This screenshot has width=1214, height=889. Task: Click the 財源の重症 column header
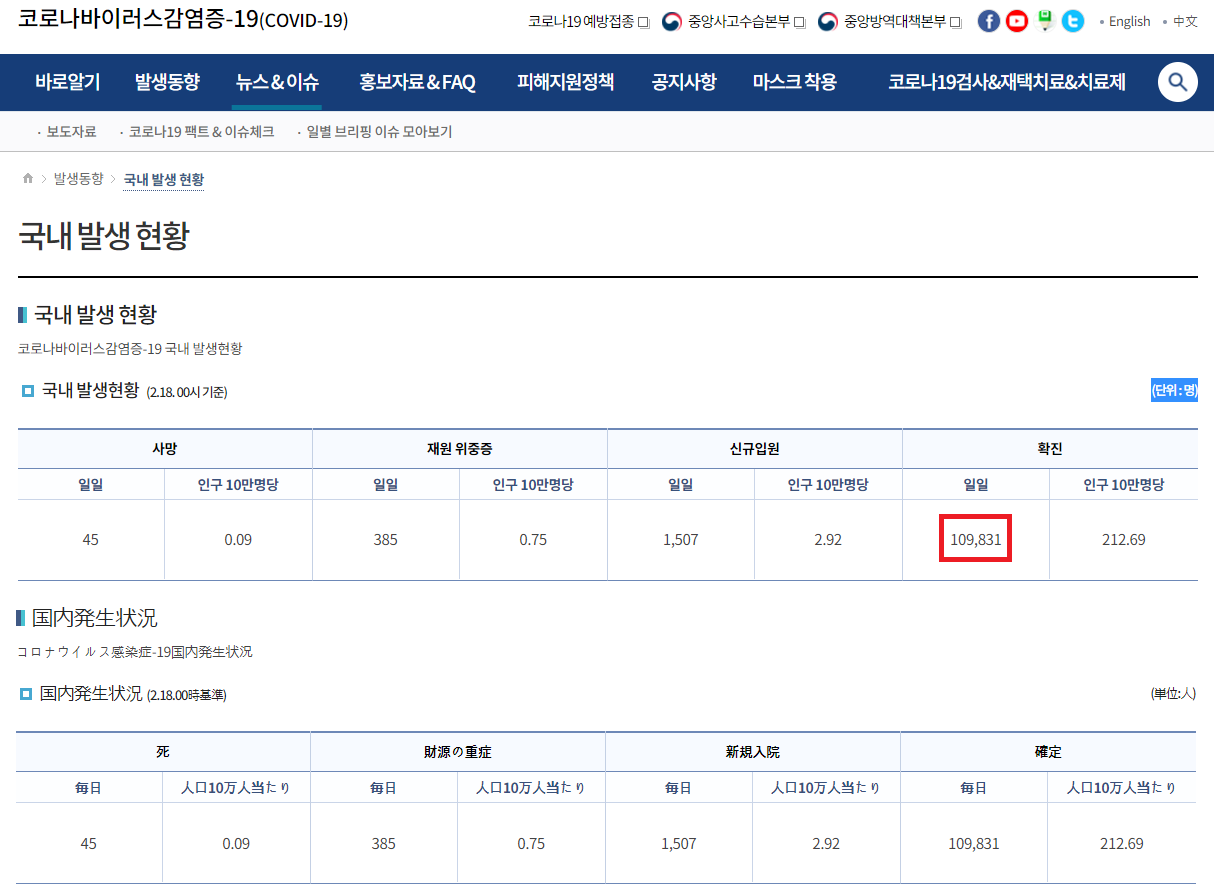click(457, 752)
